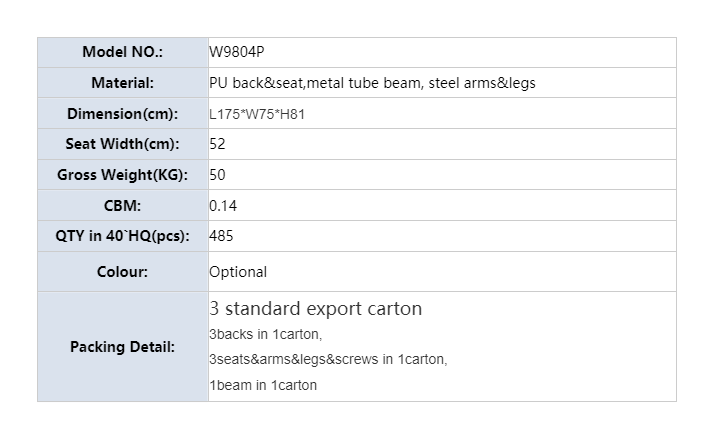Screen dimensions: 722x424
Task: Click the "Gross Weight(KG):" label
Action: (x=122, y=175)
